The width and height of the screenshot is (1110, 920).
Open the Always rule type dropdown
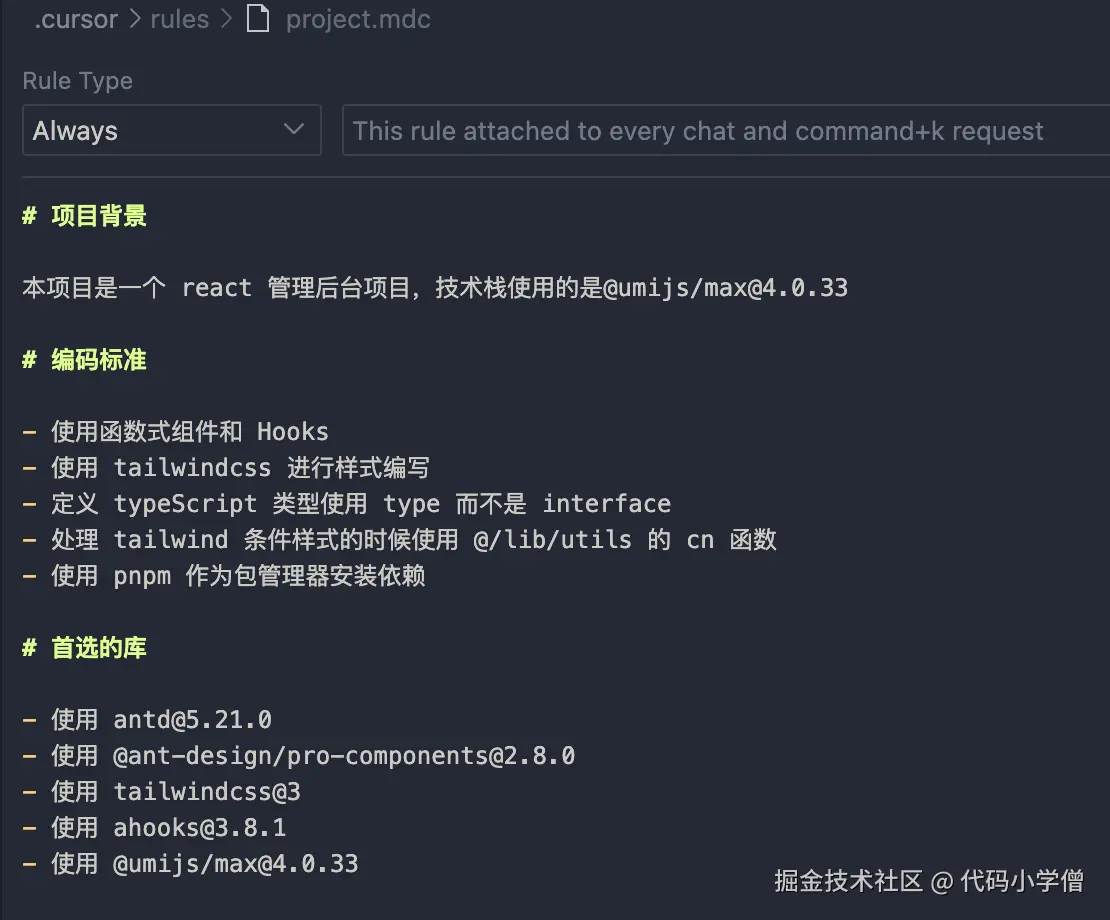pyautogui.click(x=171, y=130)
